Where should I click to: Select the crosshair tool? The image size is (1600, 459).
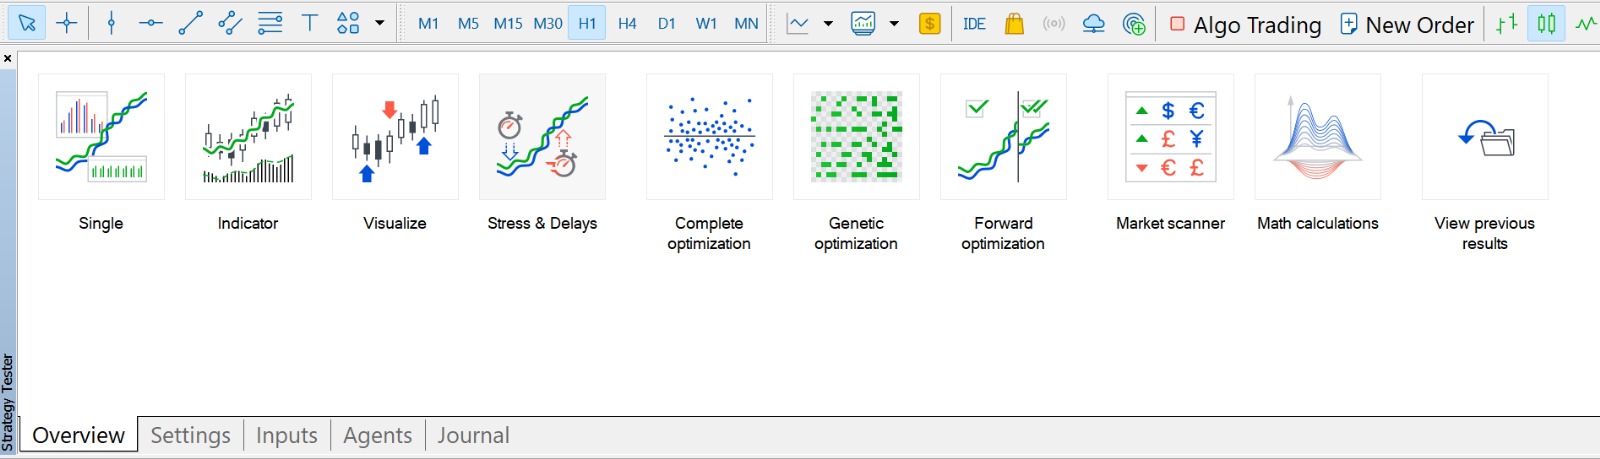pos(67,23)
